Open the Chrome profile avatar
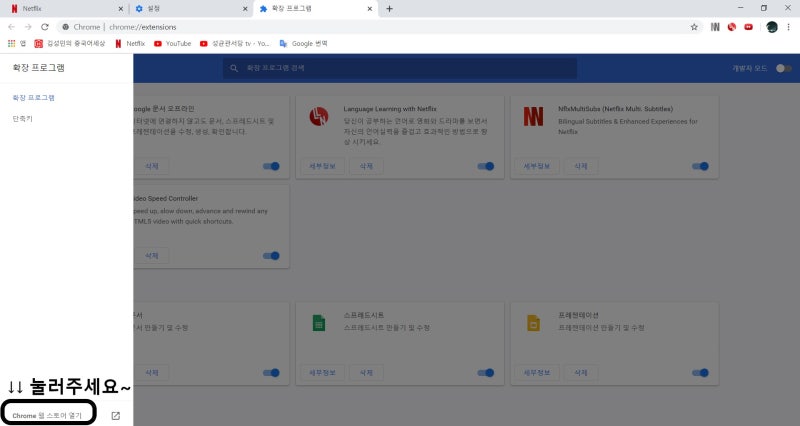Image resolution: width=800 pixels, height=426 pixels. (x=772, y=27)
